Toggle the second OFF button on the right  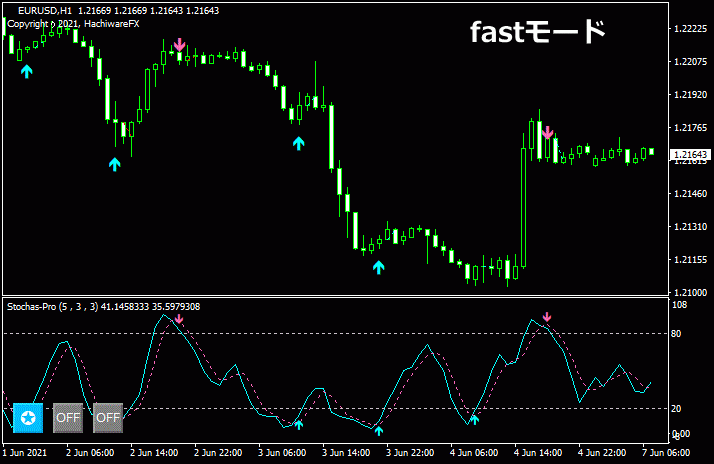pos(108,417)
